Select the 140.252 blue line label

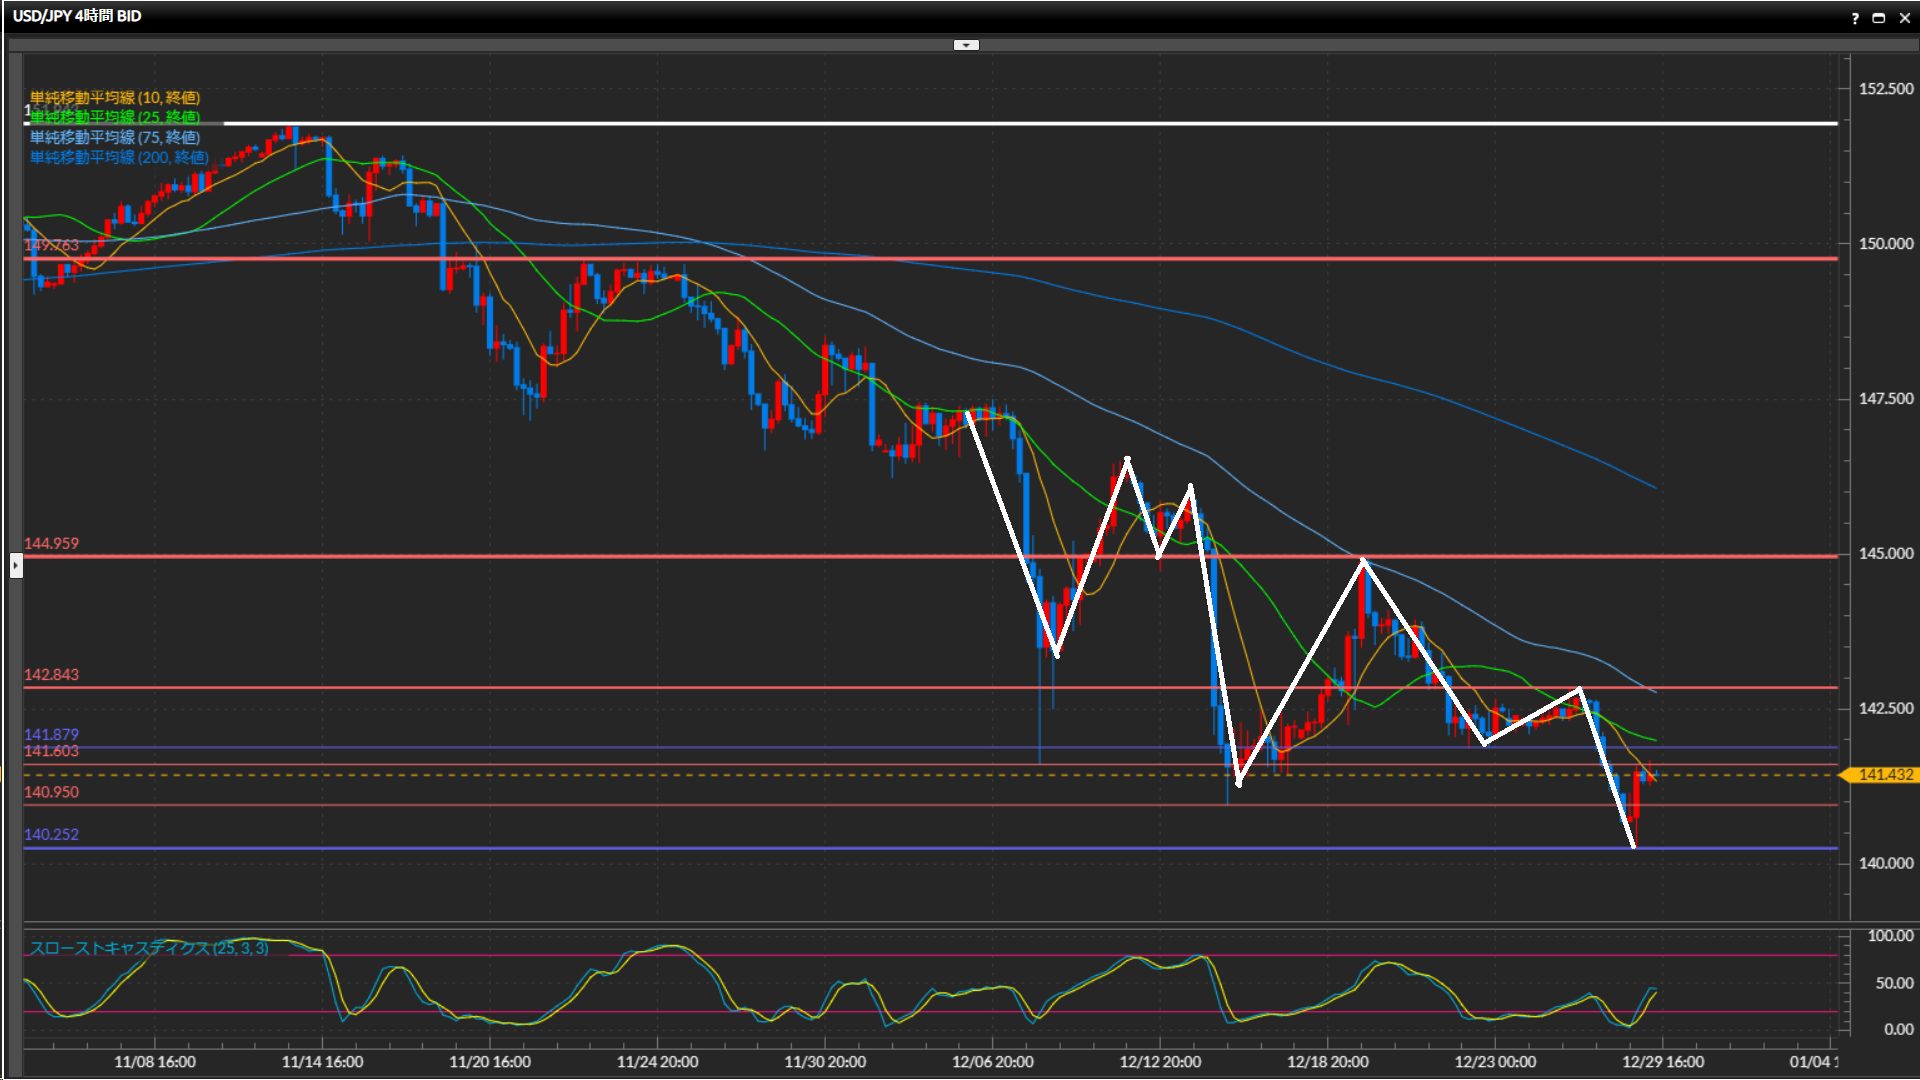[51, 835]
